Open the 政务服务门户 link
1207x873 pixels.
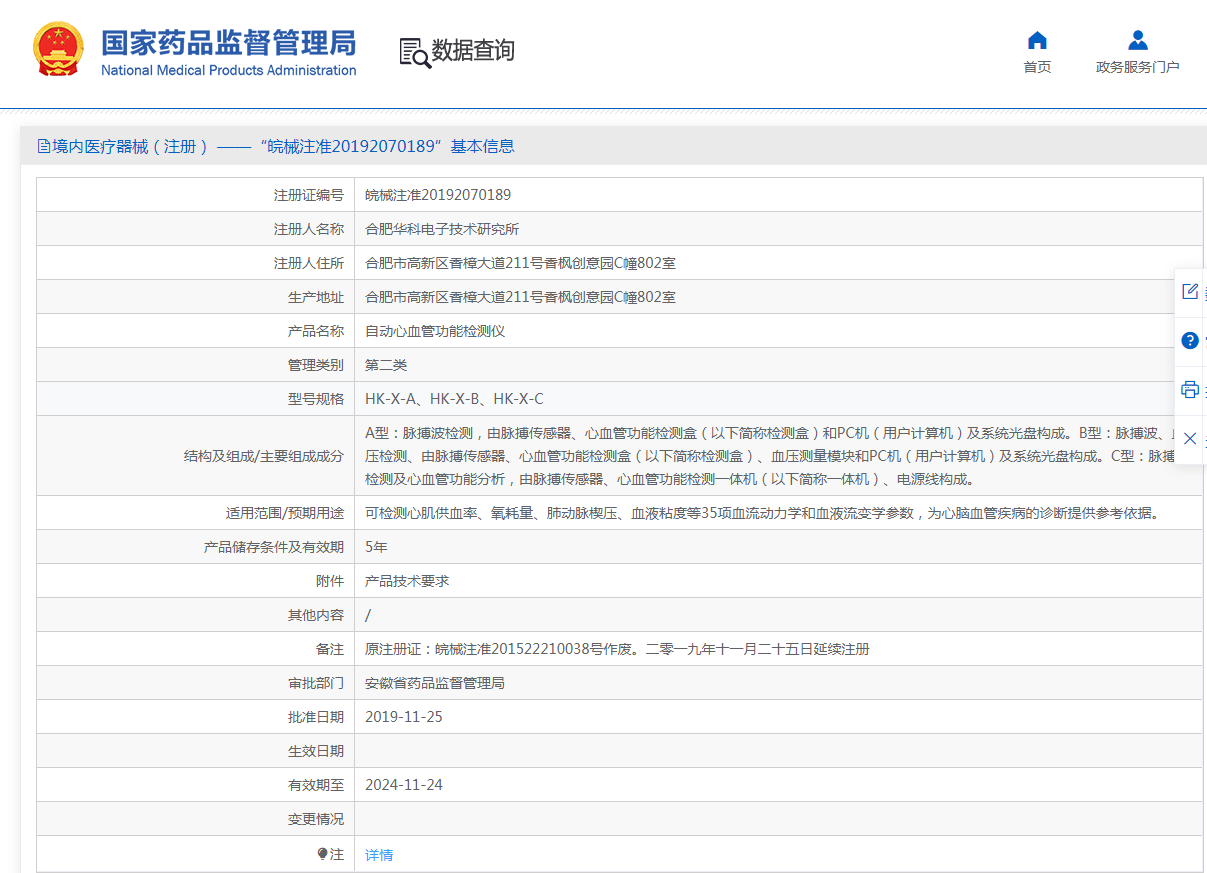tap(1138, 67)
